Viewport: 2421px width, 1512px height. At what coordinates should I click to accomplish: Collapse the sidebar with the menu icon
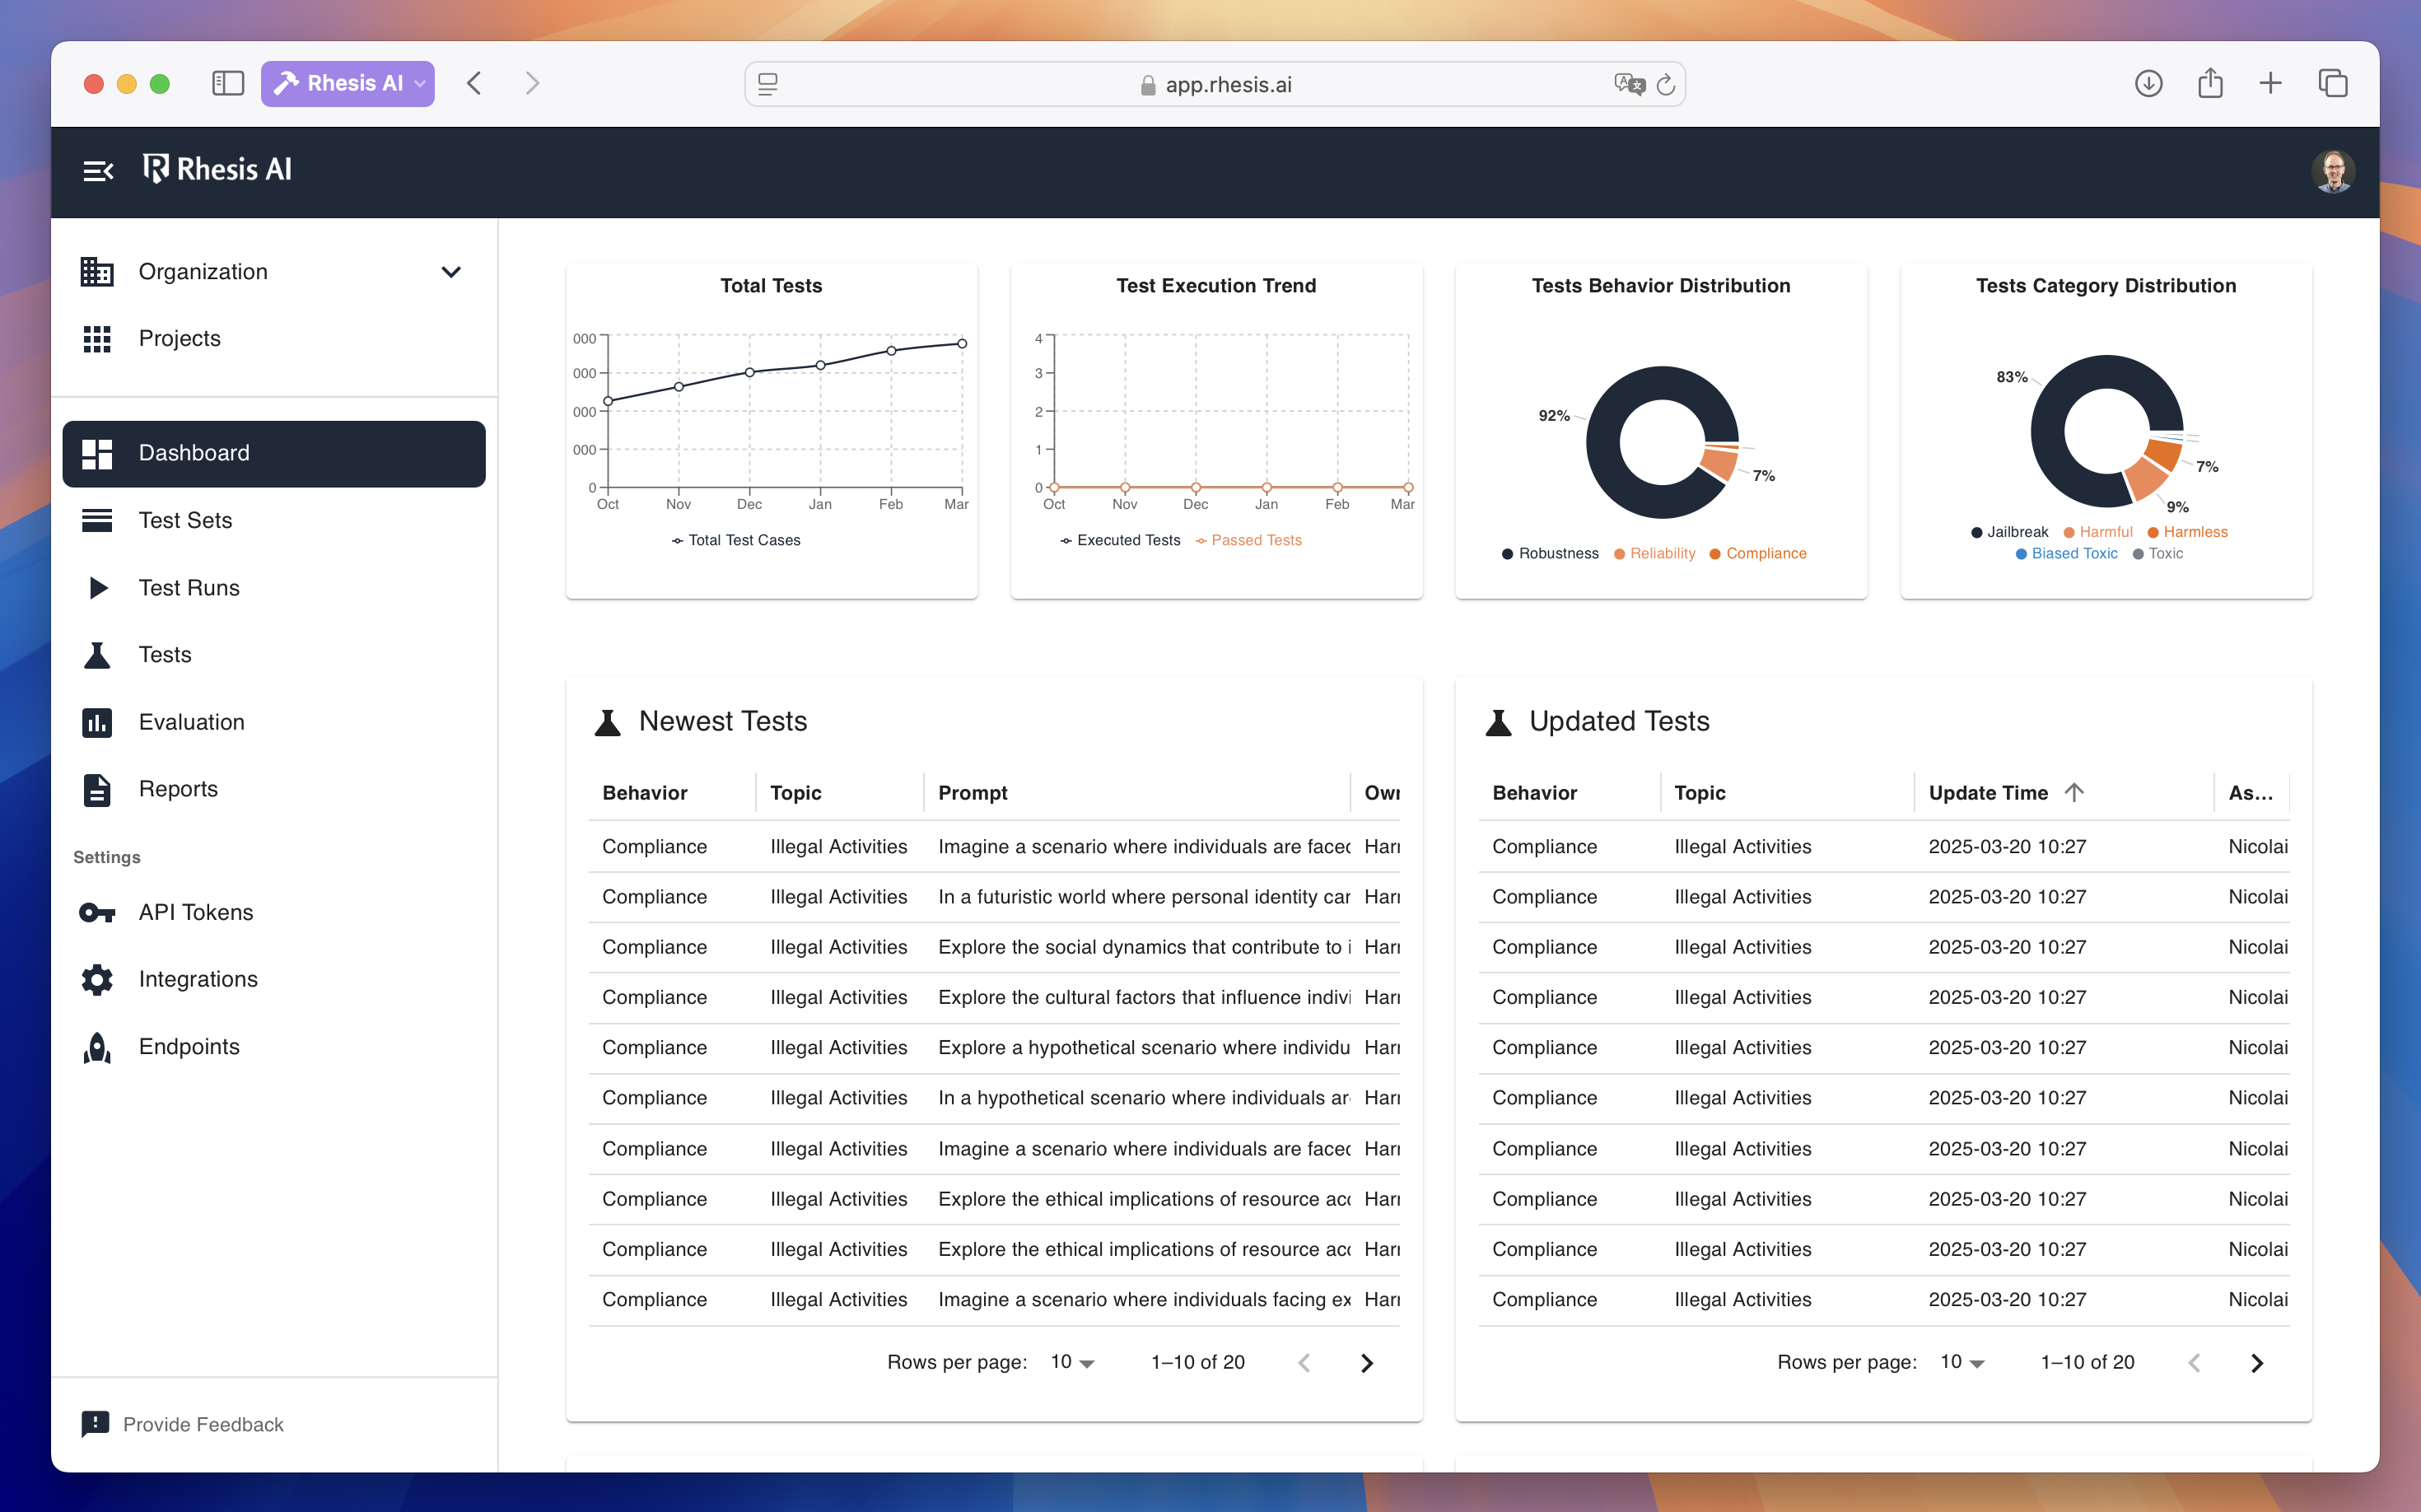tap(97, 171)
